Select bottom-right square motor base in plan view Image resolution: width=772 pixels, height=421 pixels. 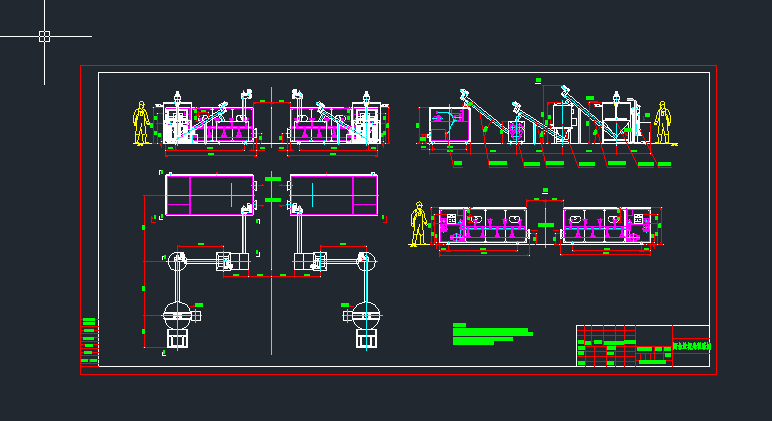(366, 338)
